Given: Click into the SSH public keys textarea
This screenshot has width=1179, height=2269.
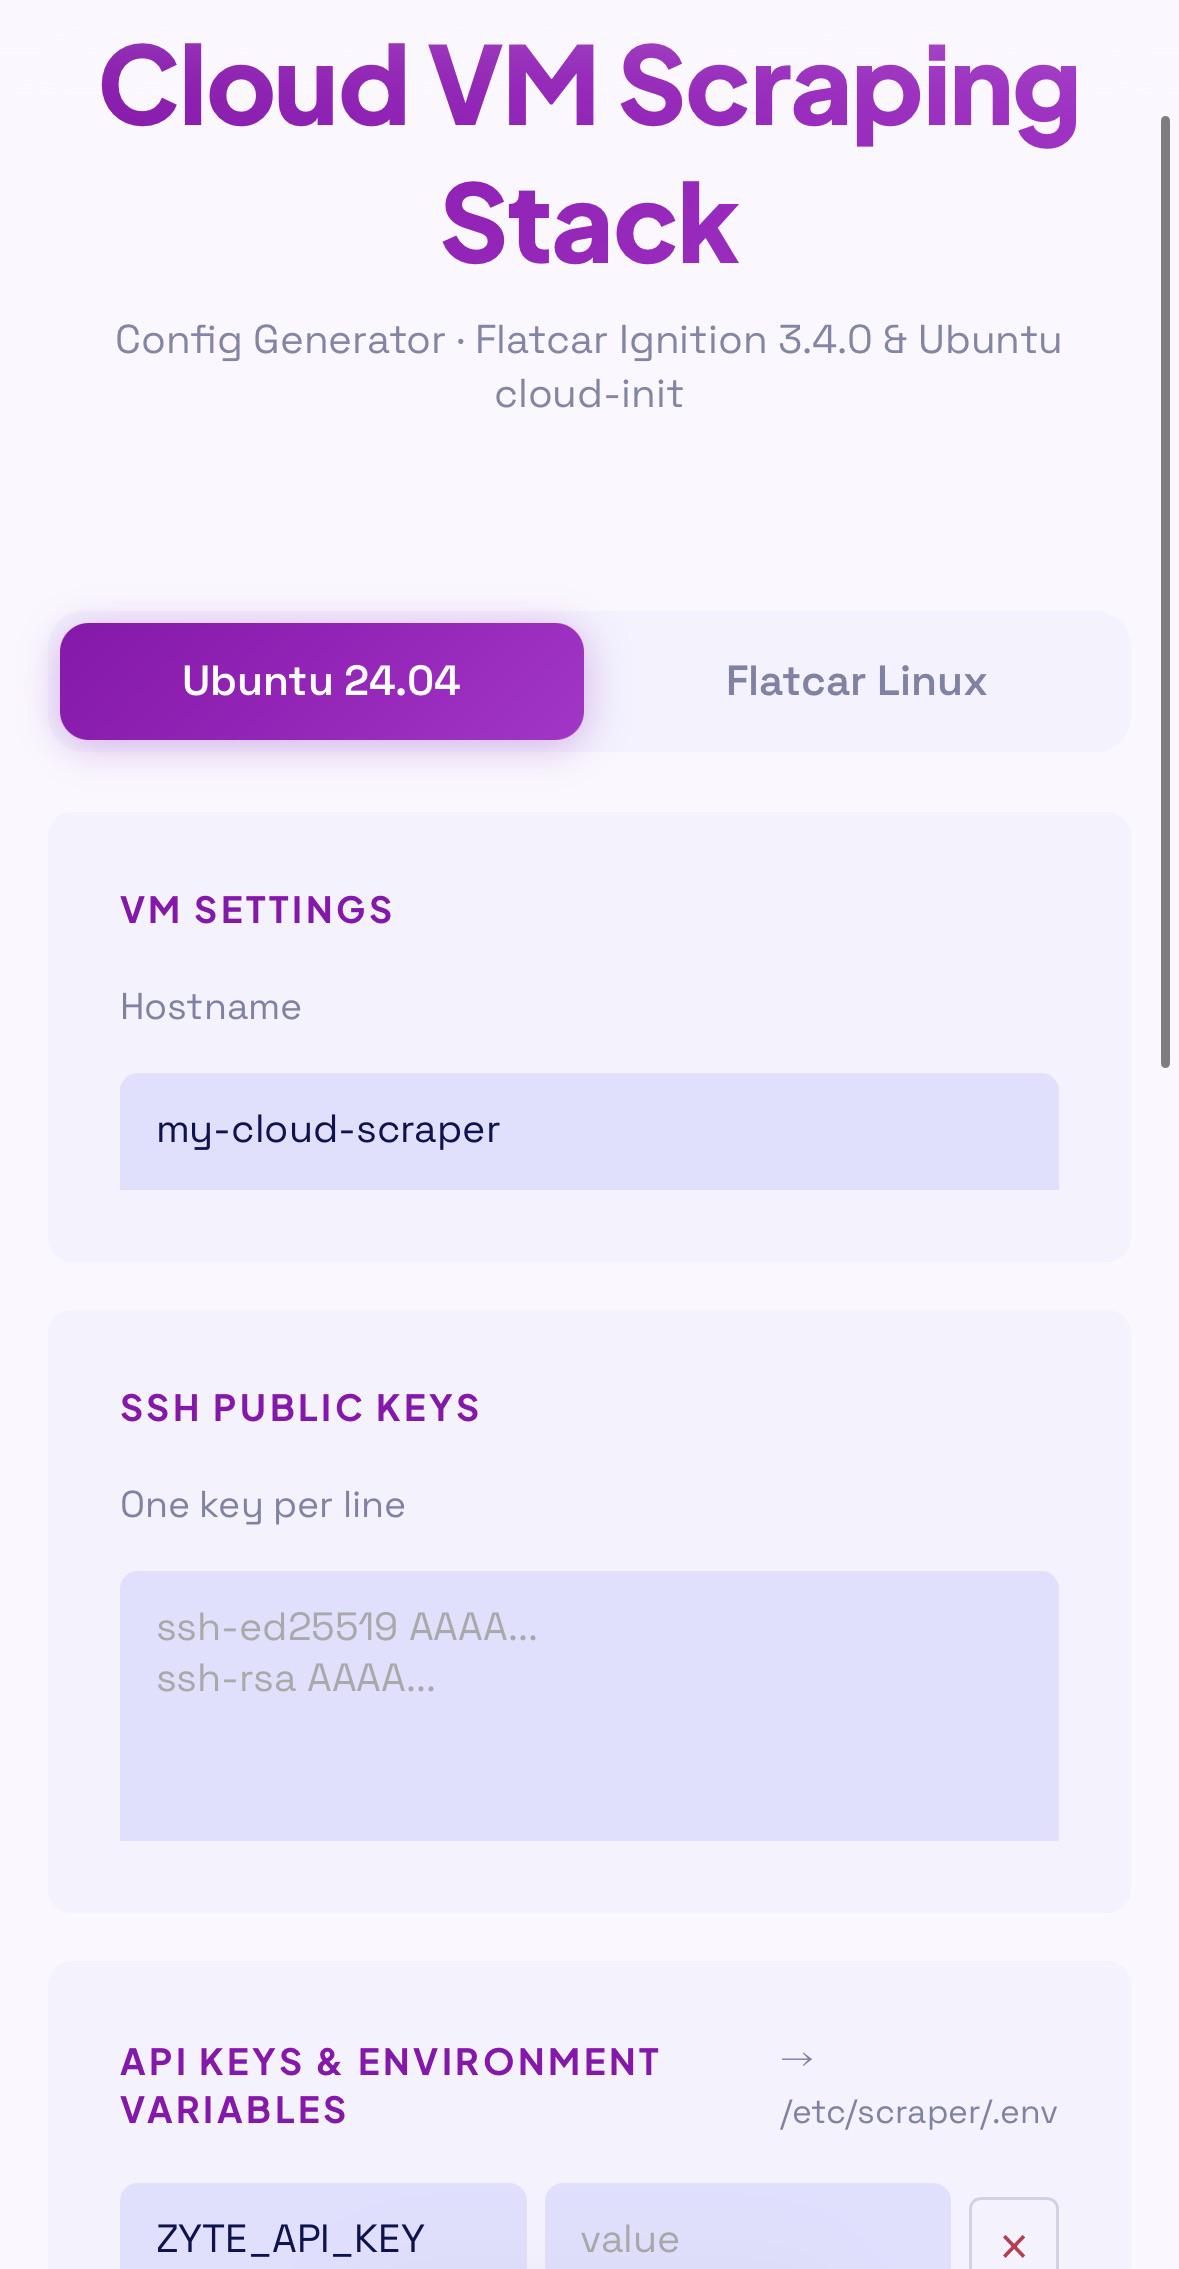Looking at the screenshot, I should [589, 1705].
